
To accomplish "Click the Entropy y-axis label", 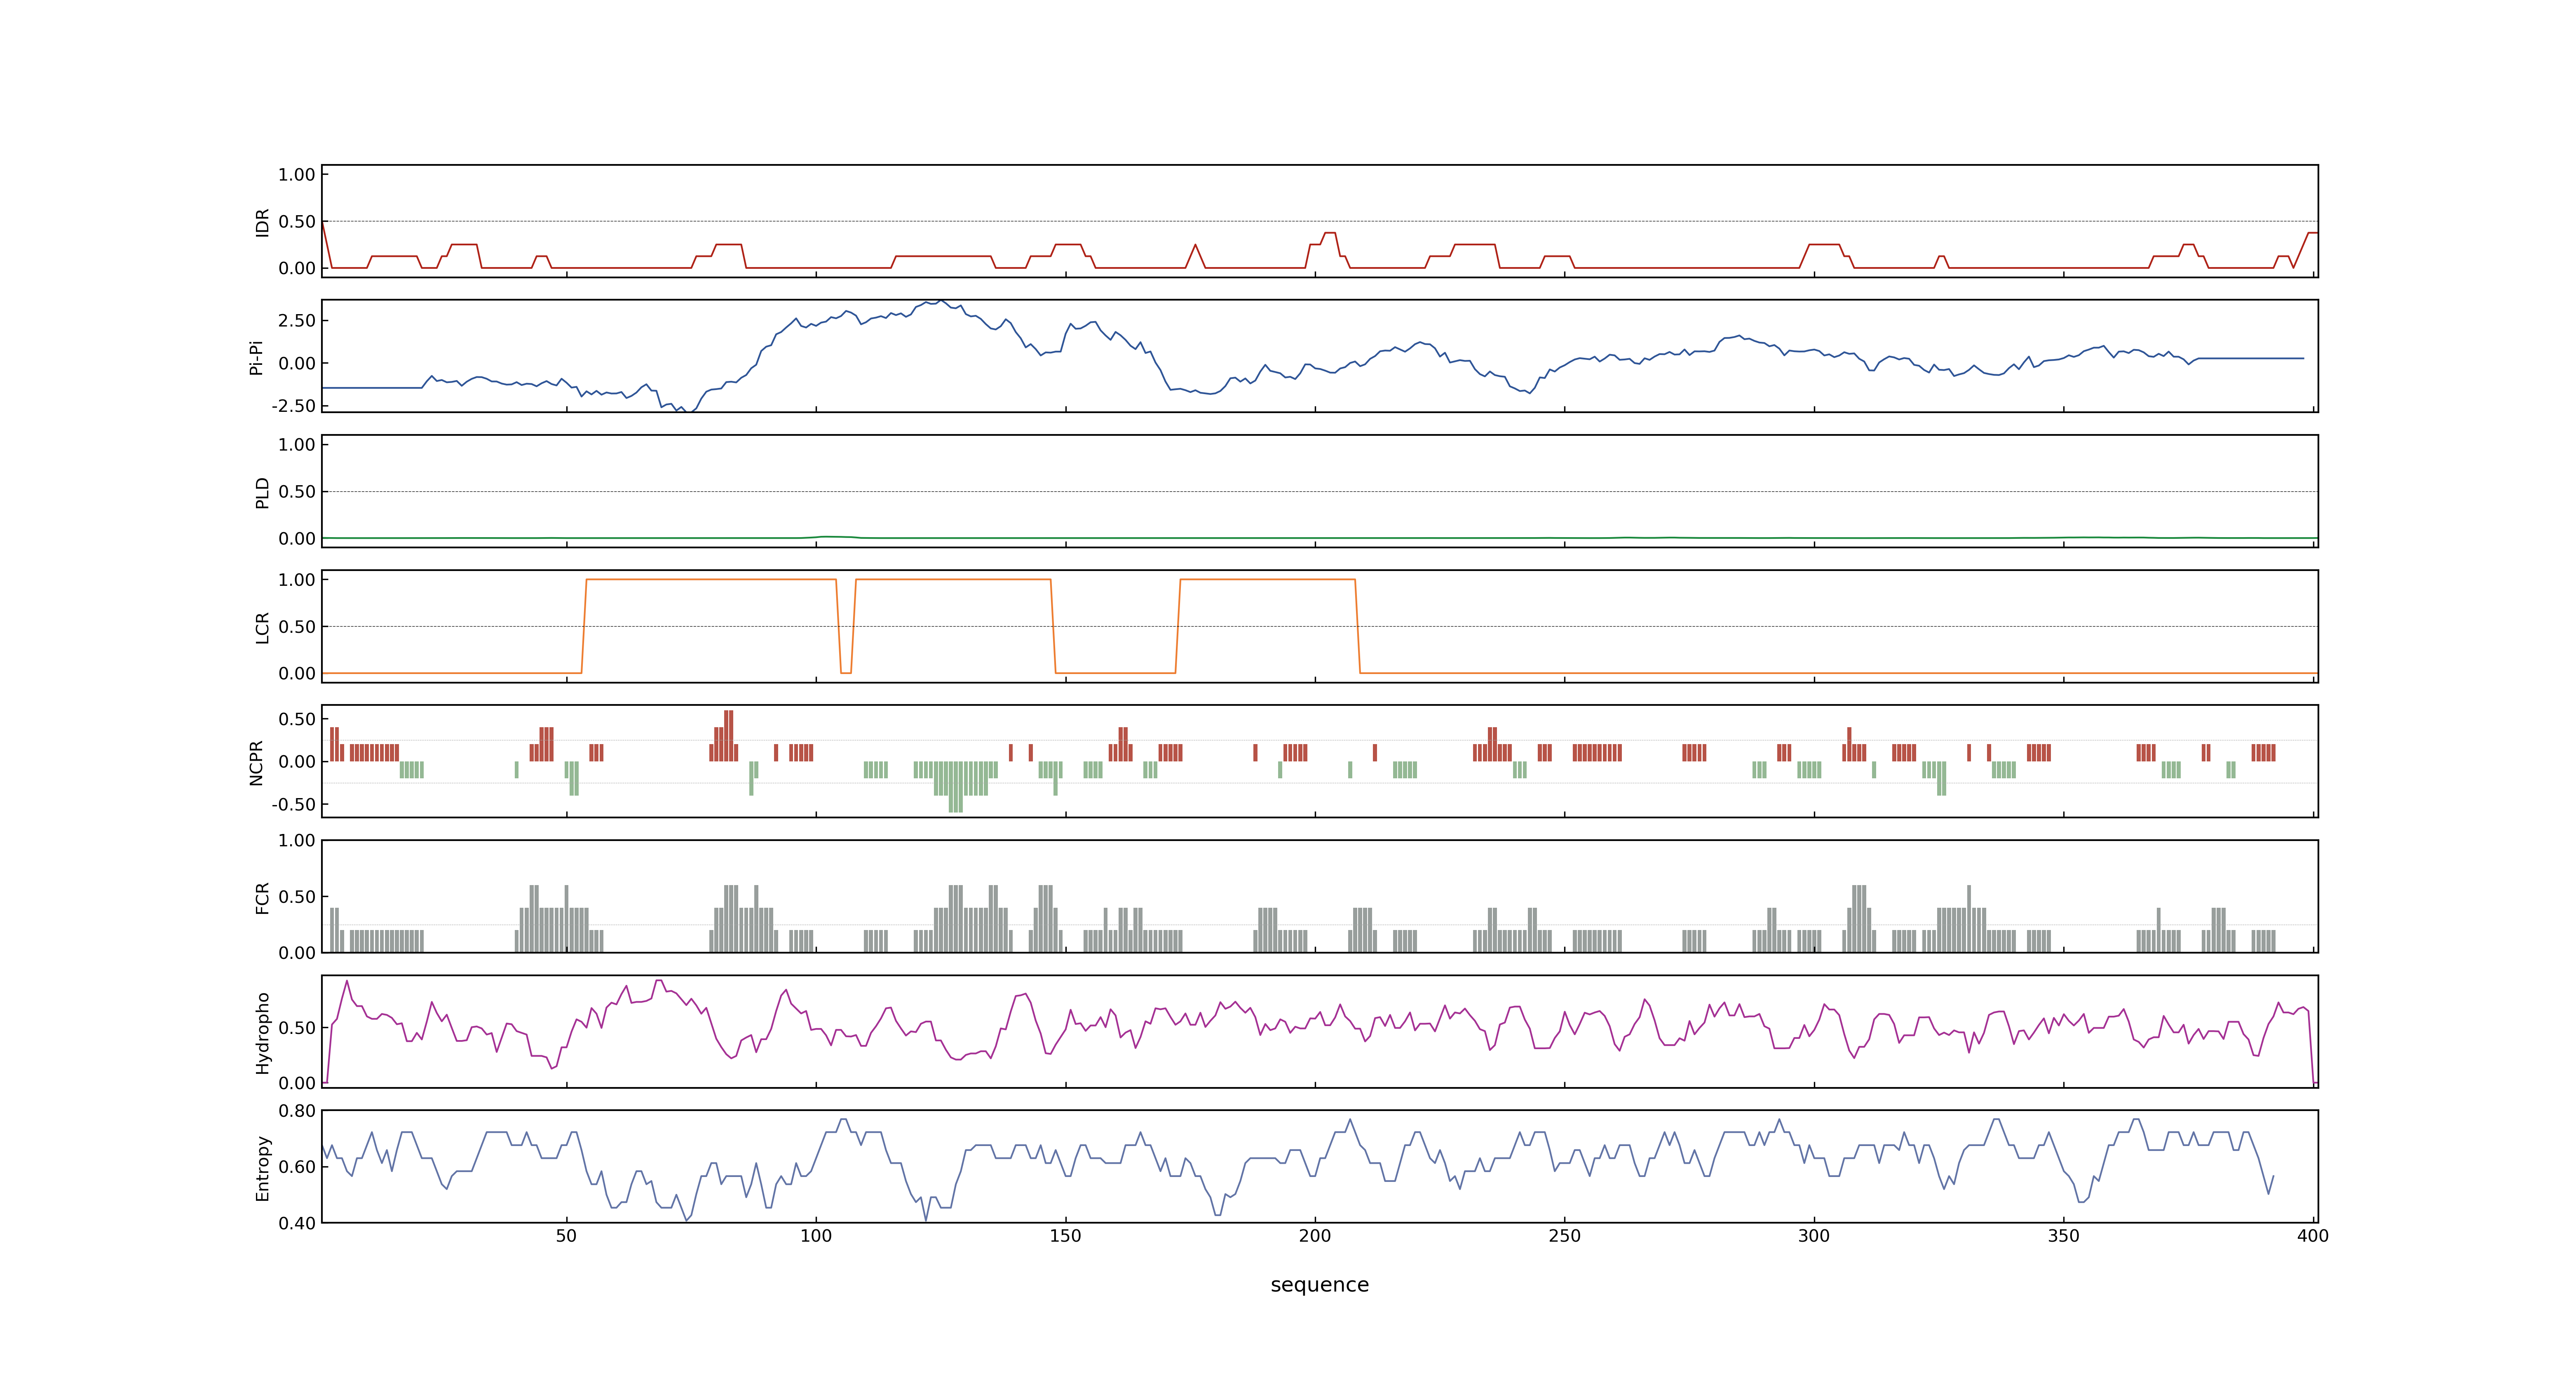I will pyautogui.click(x=262, y=1167).
